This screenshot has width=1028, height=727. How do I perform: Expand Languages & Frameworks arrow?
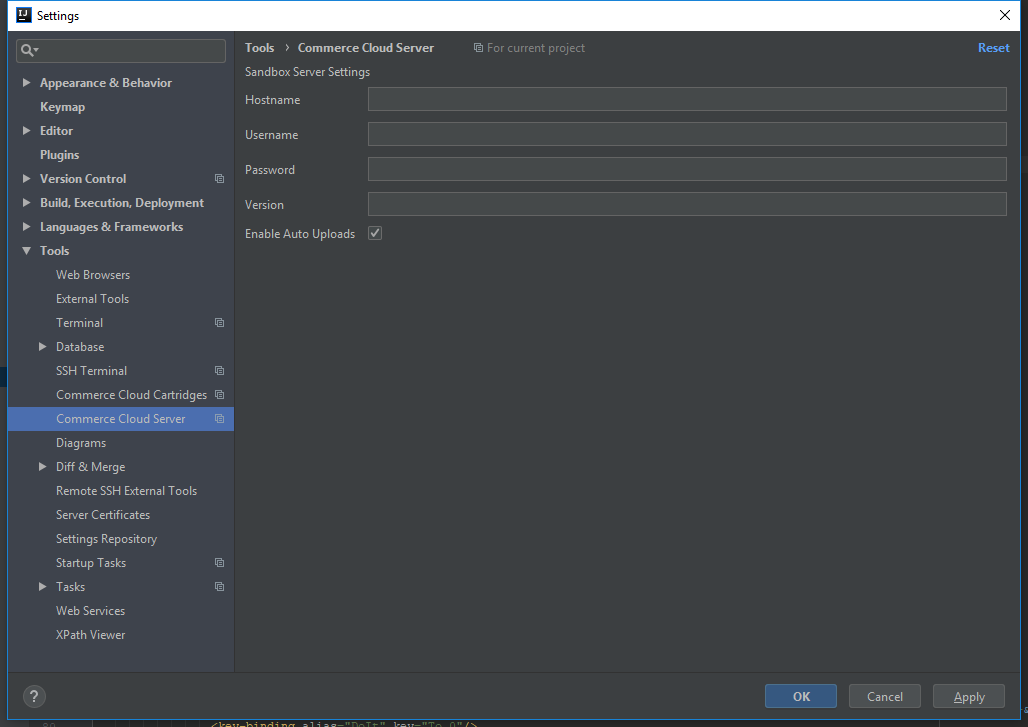pos(27,227)
